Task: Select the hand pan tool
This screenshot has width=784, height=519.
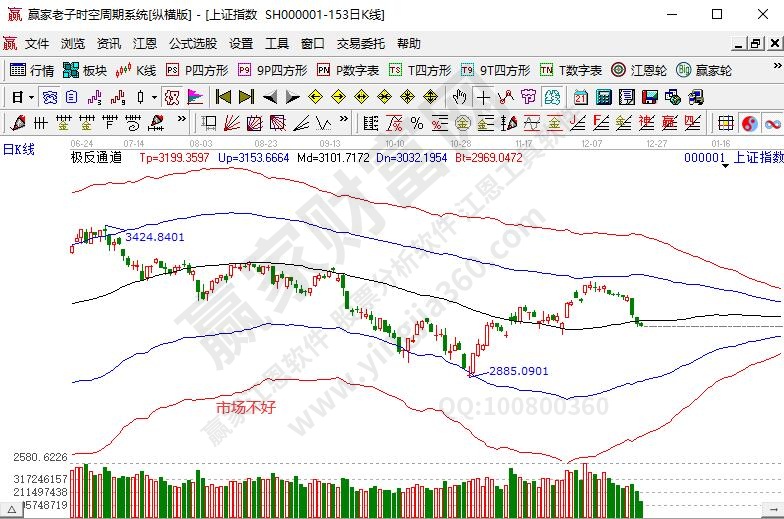Action: (459, 97)
